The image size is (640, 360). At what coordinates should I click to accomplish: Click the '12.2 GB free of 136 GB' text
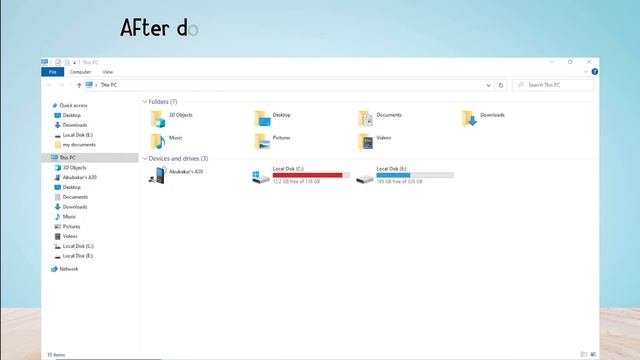296,182
